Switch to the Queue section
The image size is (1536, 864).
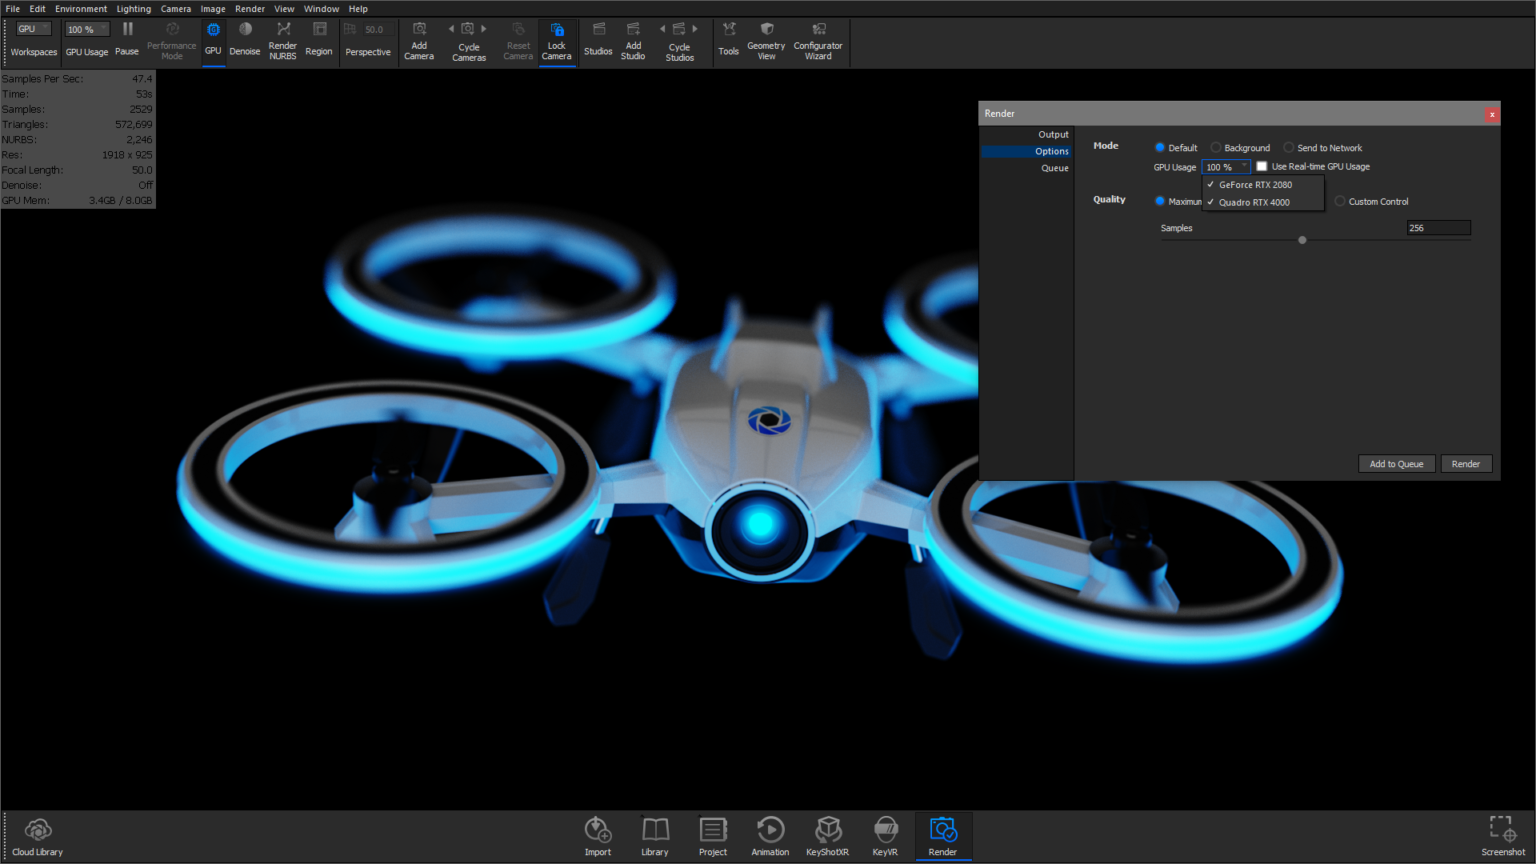coord(1055,168)
